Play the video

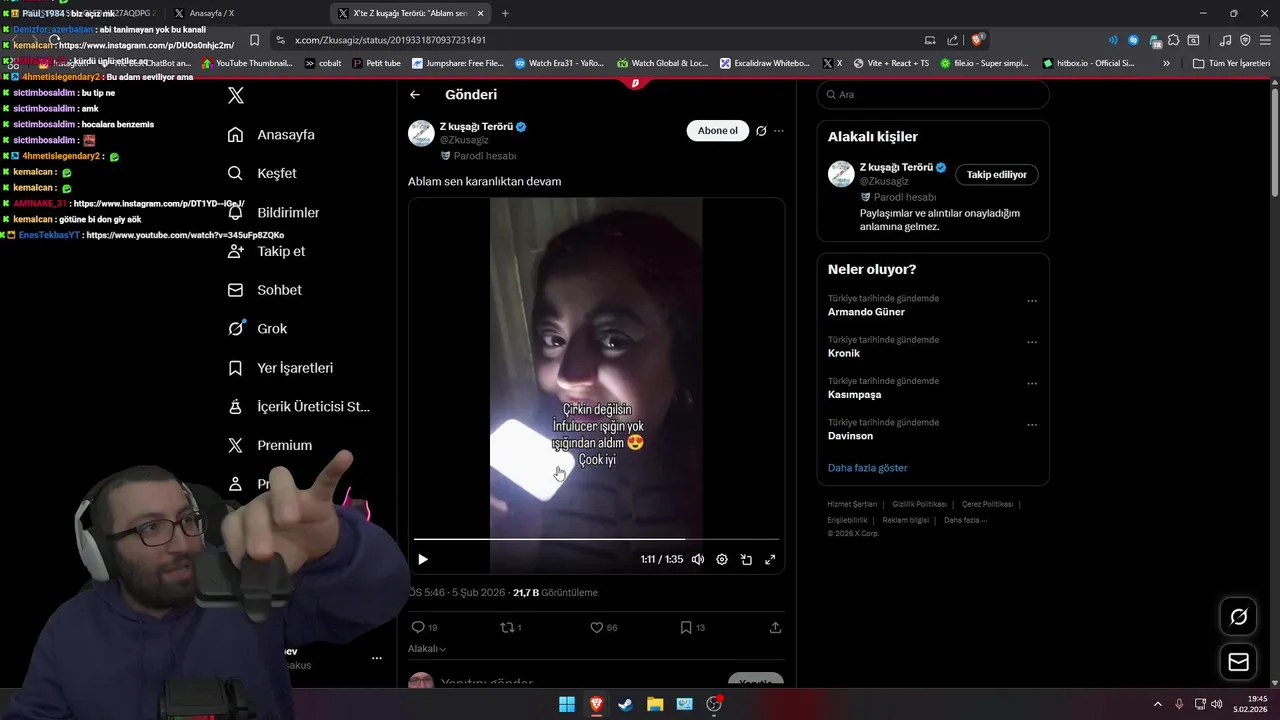(423, 560)
